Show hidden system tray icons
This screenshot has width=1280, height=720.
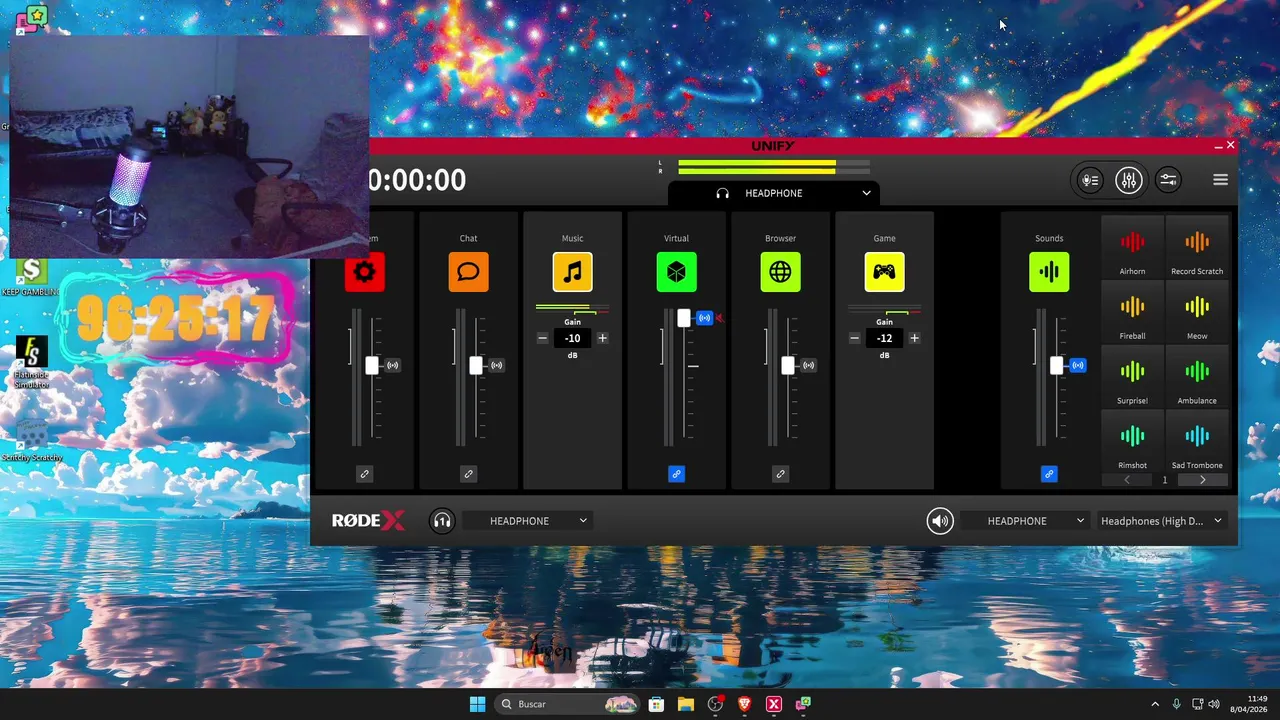pos(1155,704)
